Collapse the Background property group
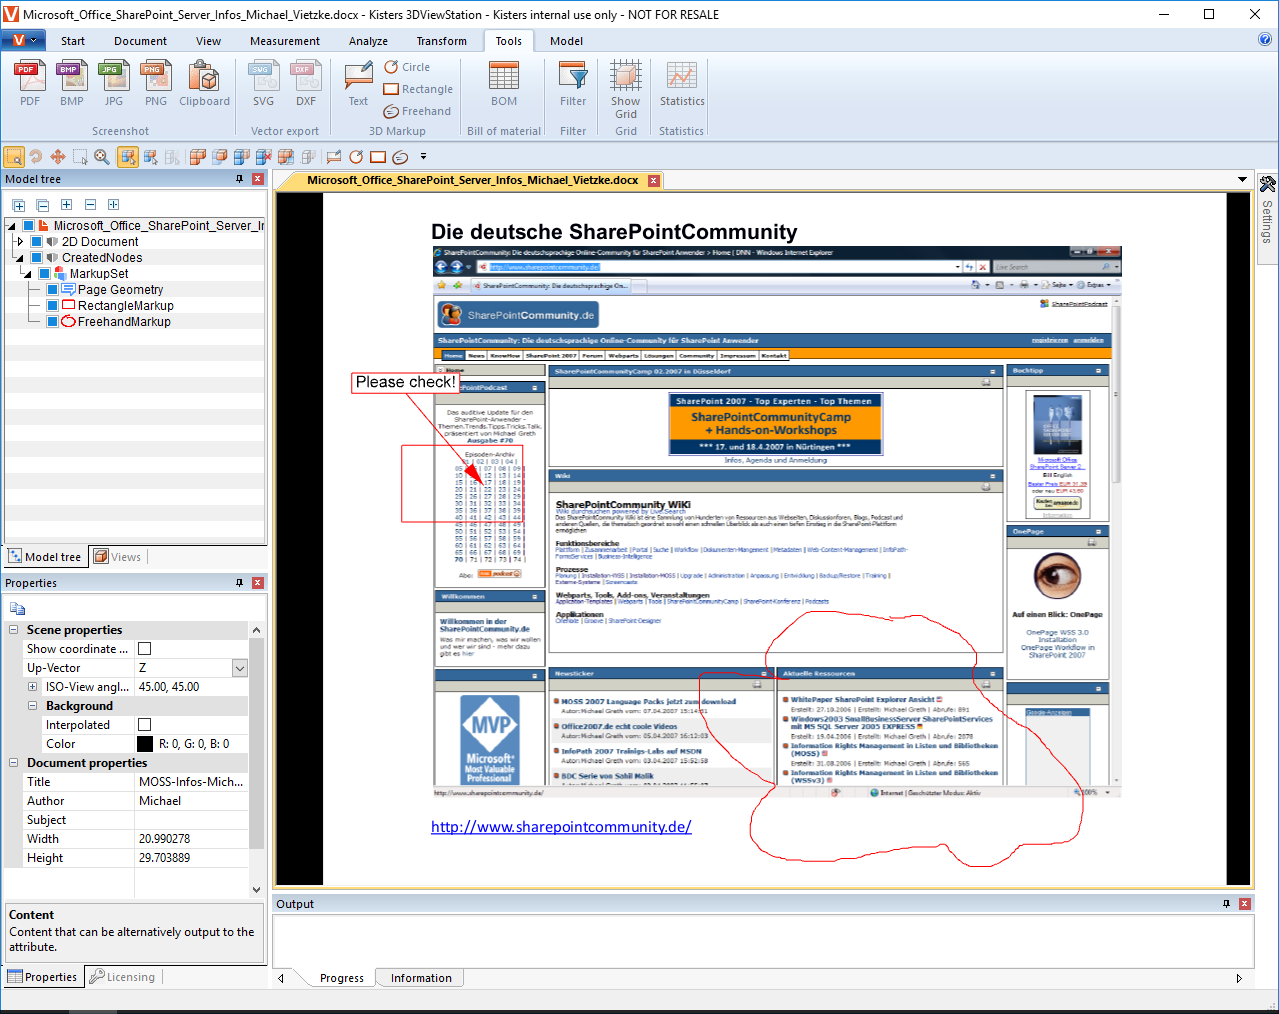This screenshot has height=1014, width=1279. 32,706
